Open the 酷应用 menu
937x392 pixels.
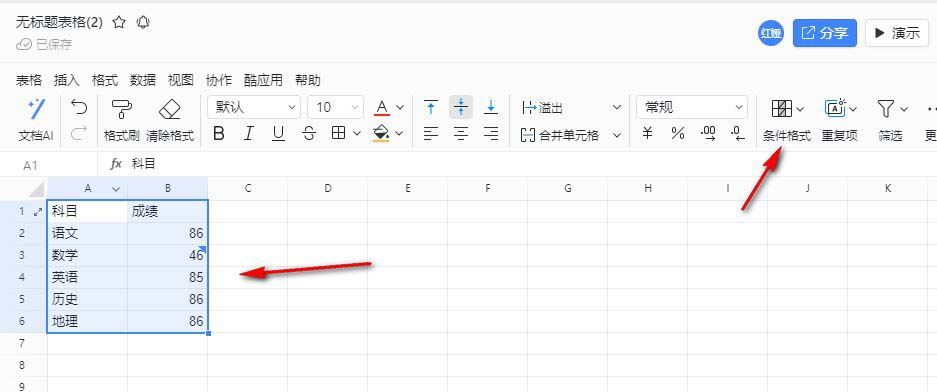pyautogui.click(x=263, y=80)
